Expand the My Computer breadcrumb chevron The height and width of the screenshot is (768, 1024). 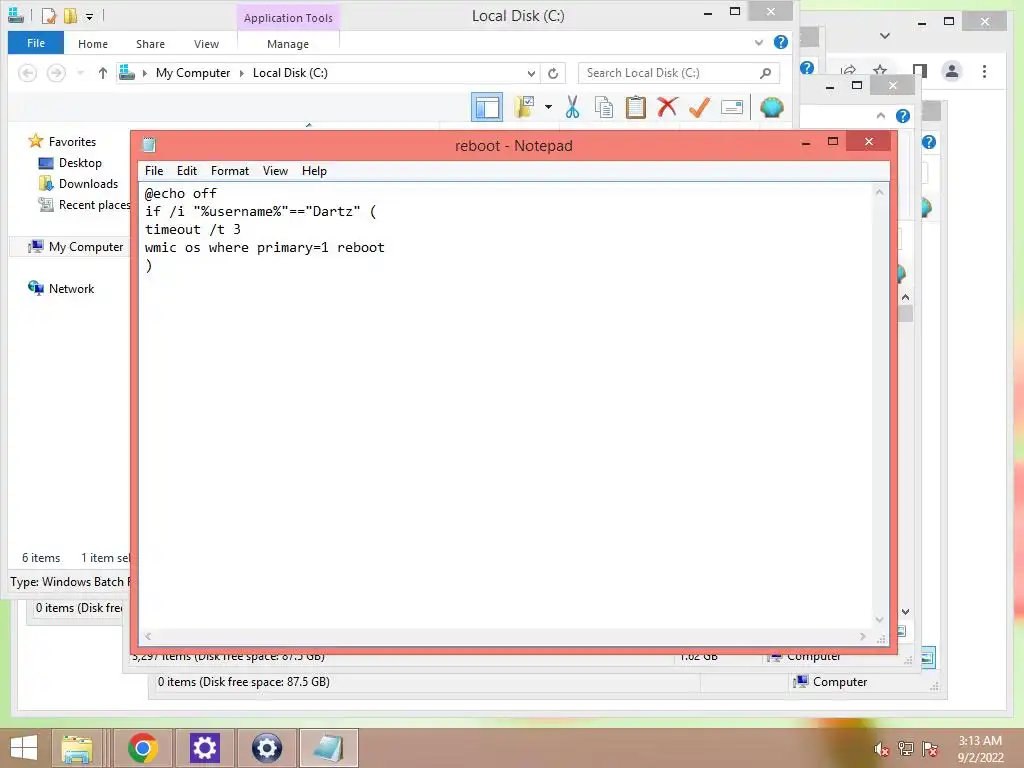(x=242, y=73)
